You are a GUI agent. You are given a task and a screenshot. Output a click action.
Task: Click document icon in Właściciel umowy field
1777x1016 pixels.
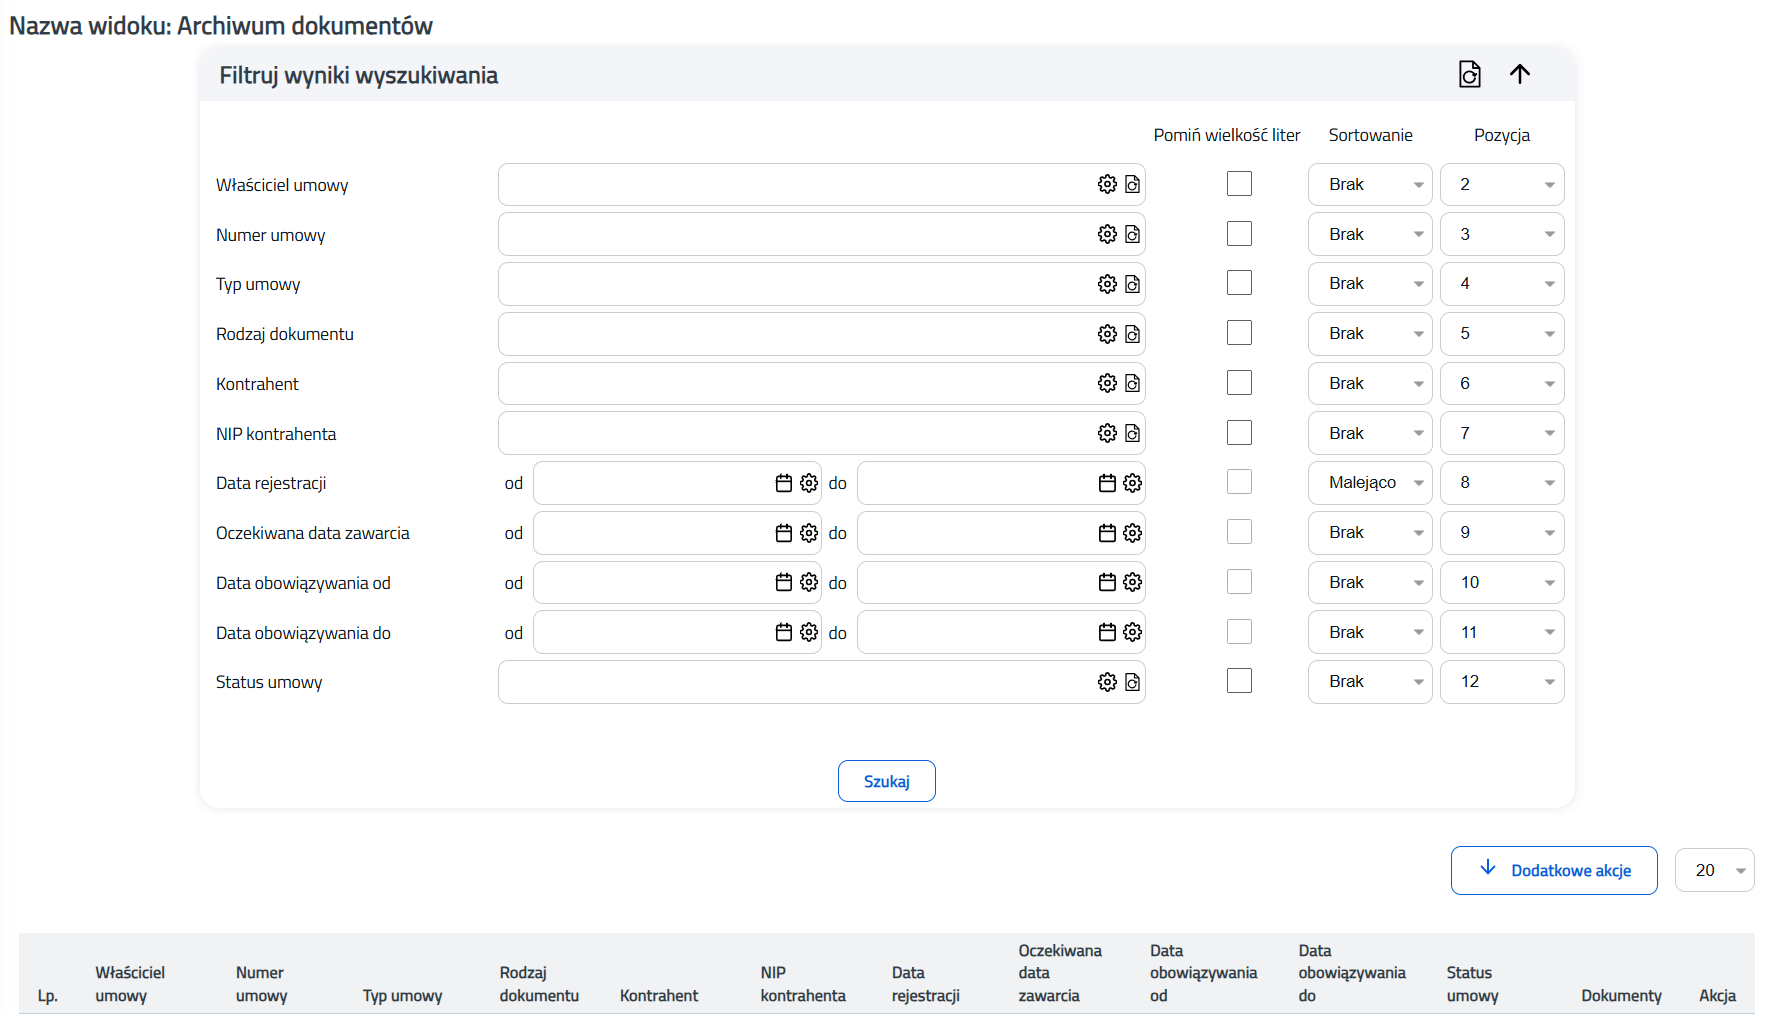(1132, 184)
